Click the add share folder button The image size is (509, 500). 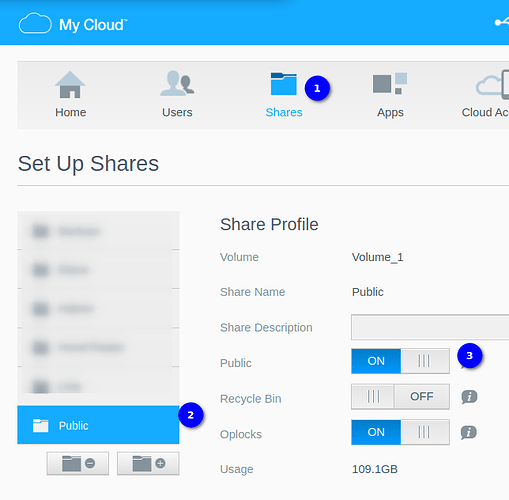tap(148, 463)
